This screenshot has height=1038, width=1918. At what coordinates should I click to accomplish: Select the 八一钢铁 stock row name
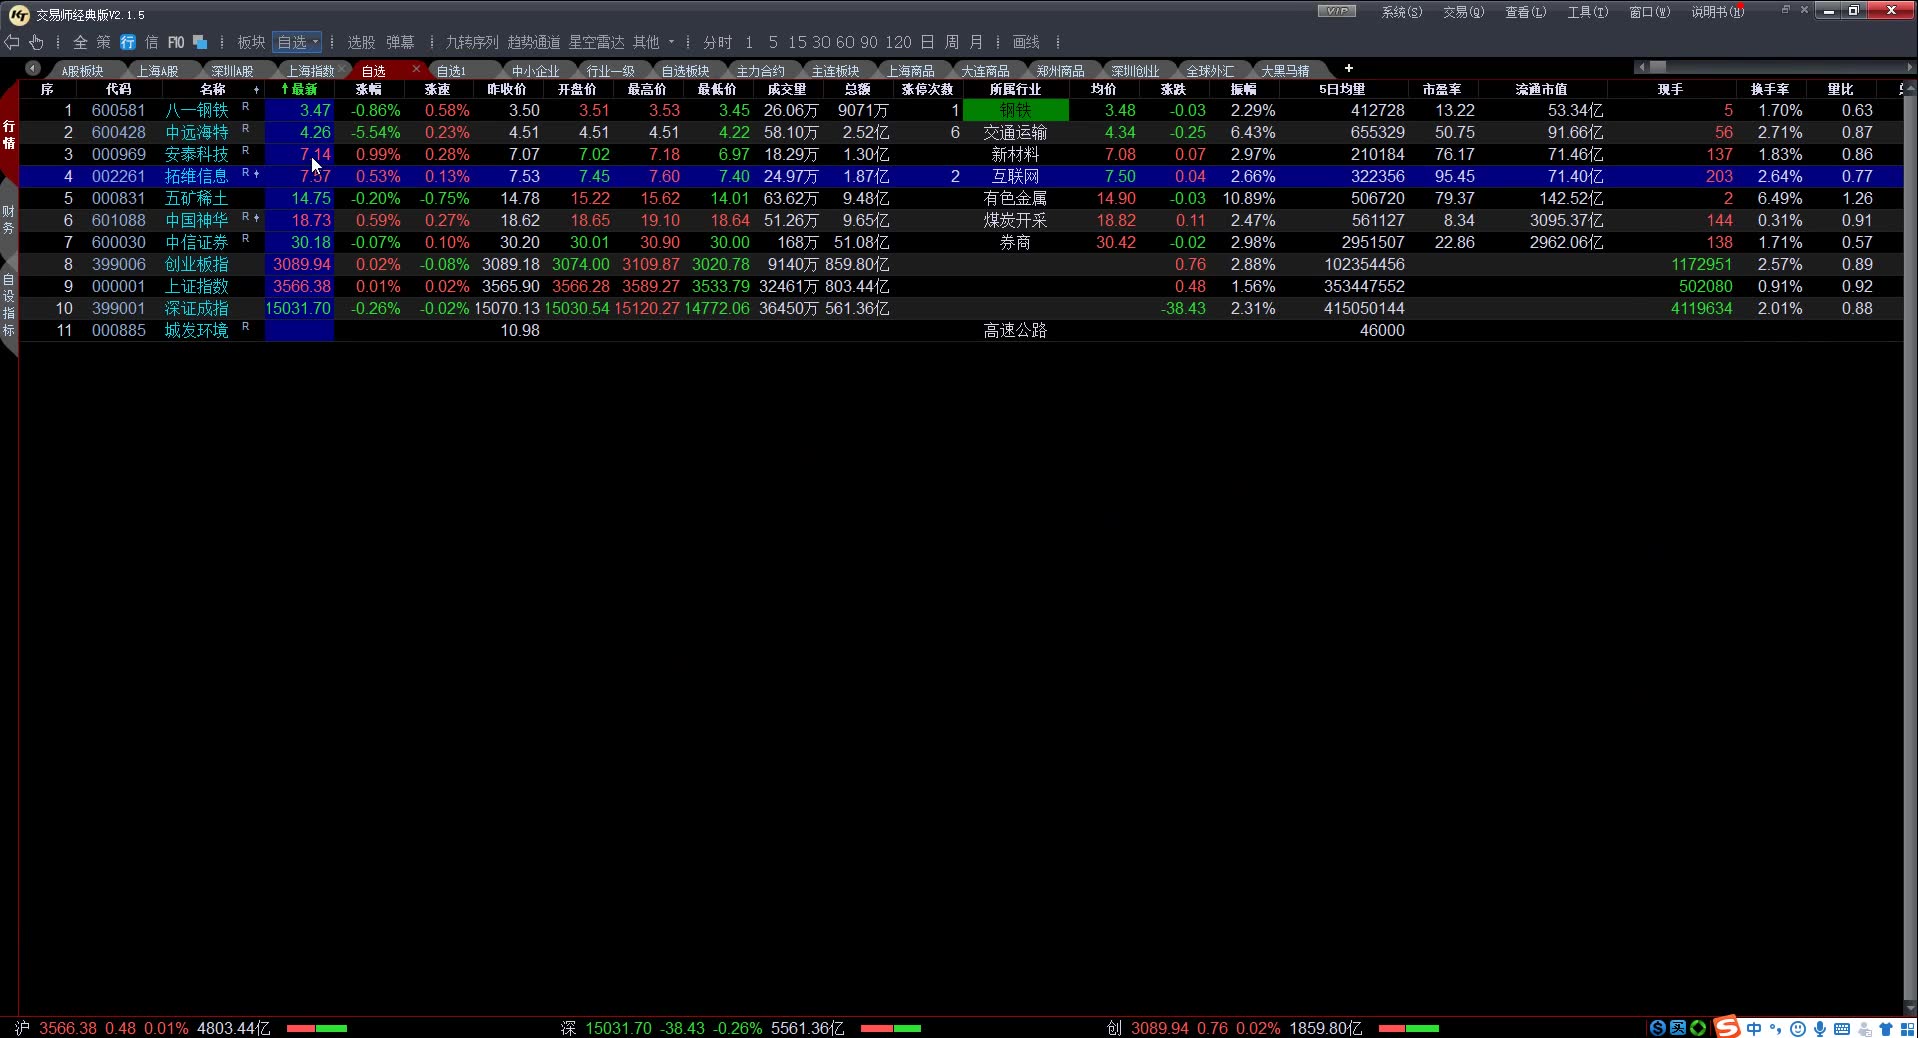click(196, 110)
